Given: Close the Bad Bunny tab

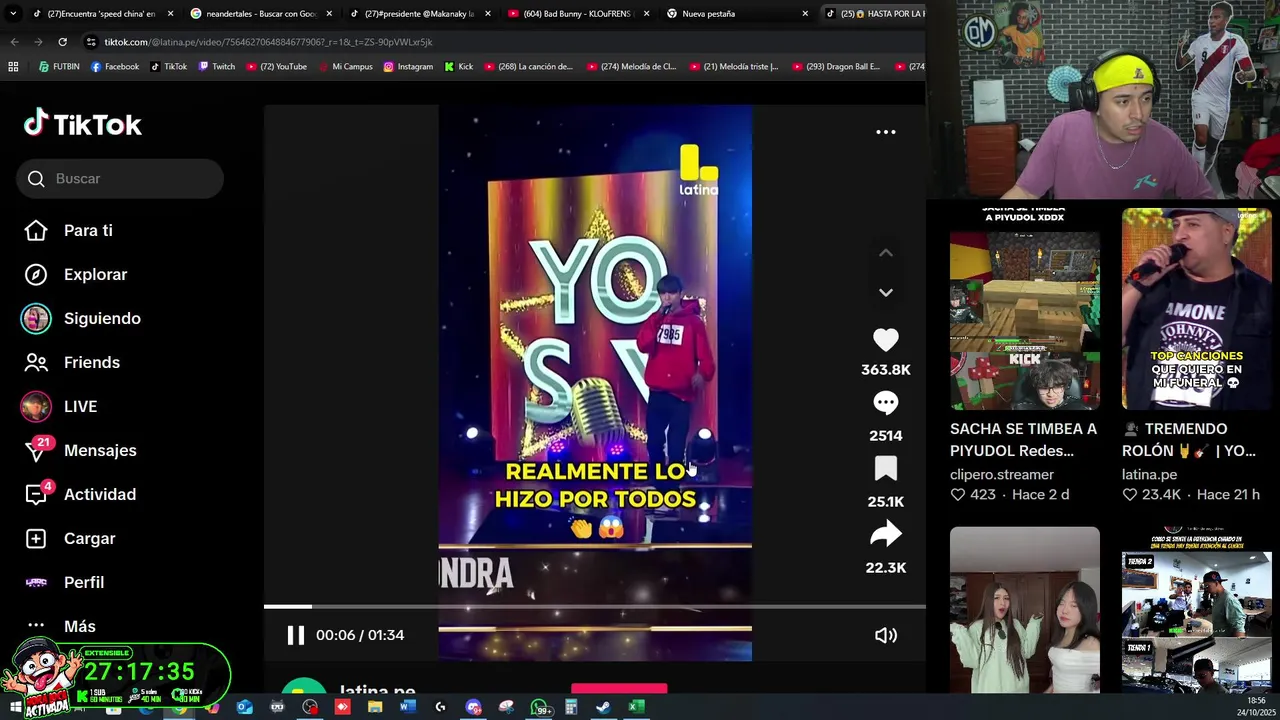Looking at the screenshot, I should 647,14.
